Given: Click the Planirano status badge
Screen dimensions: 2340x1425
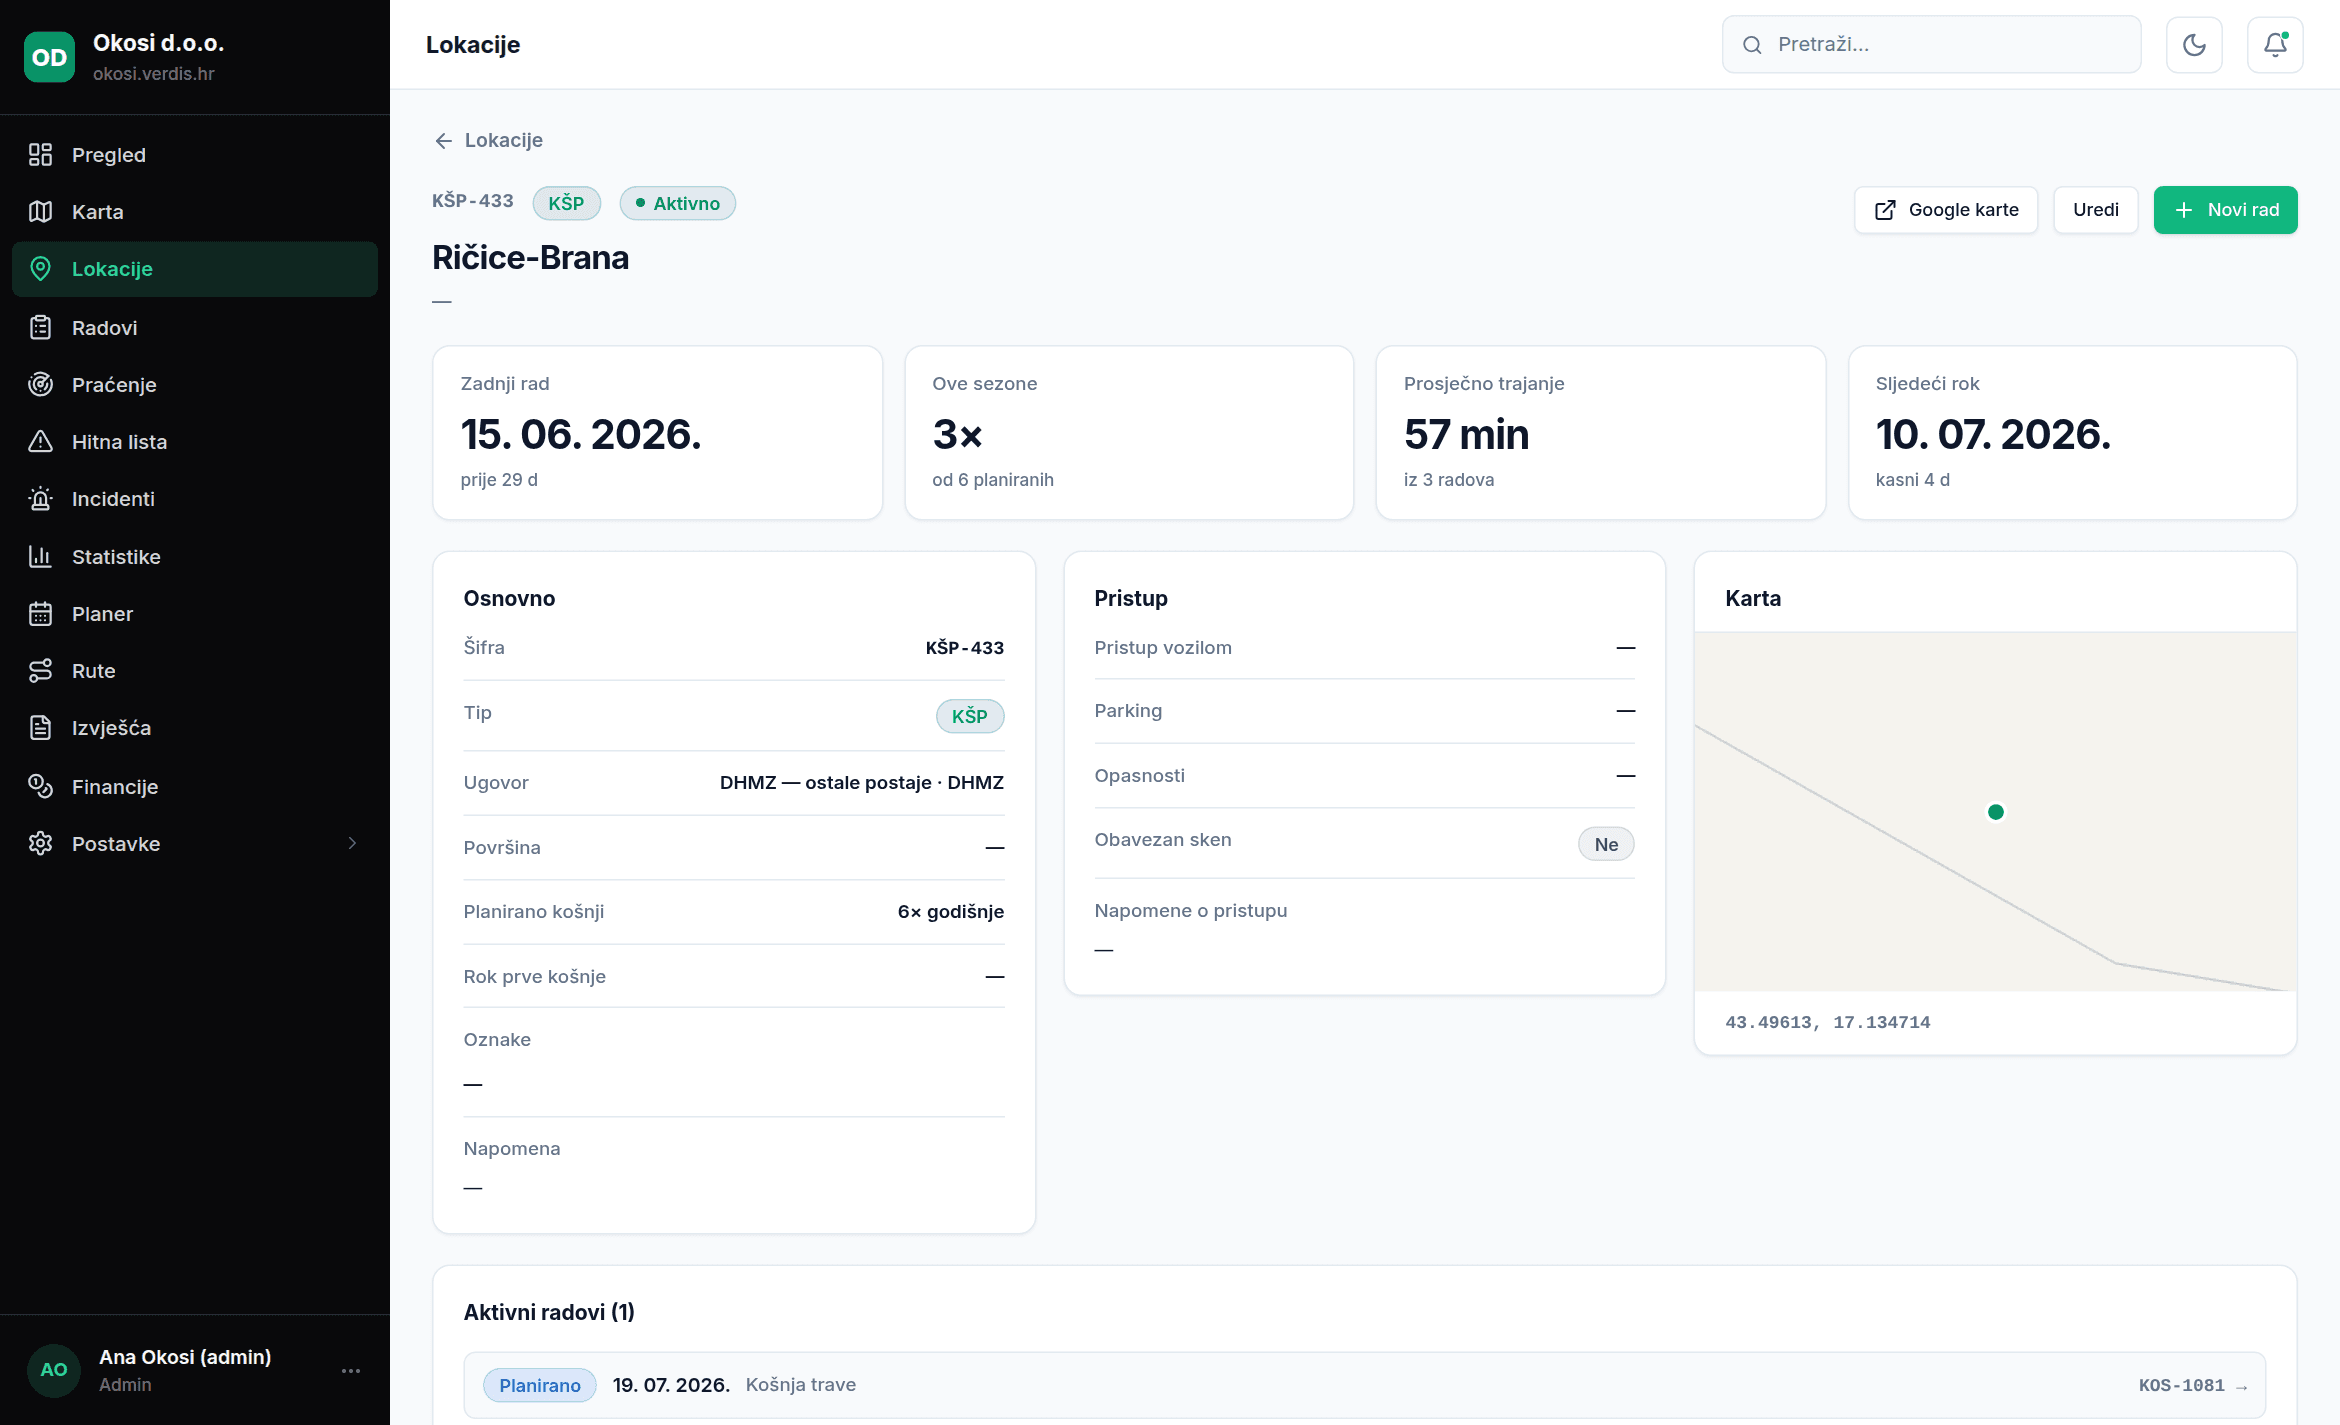Looking at the screenshot, I should coord(540,1386).
